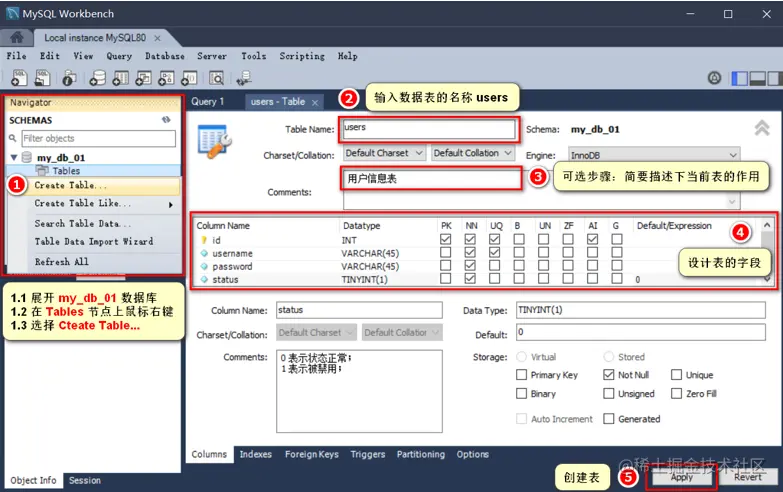Collapse the my_db_01 schema tree
783x492 pixels.
point(14,157)
